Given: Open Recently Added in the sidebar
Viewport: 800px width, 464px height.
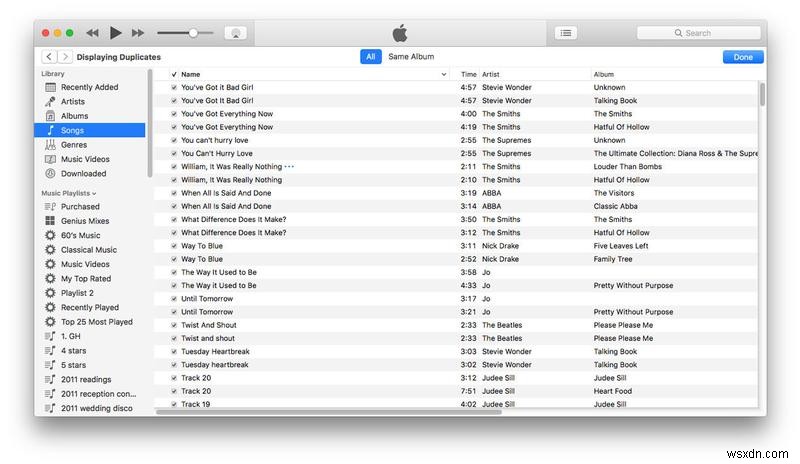Looking at the screenshot, I should click(89, 87).
